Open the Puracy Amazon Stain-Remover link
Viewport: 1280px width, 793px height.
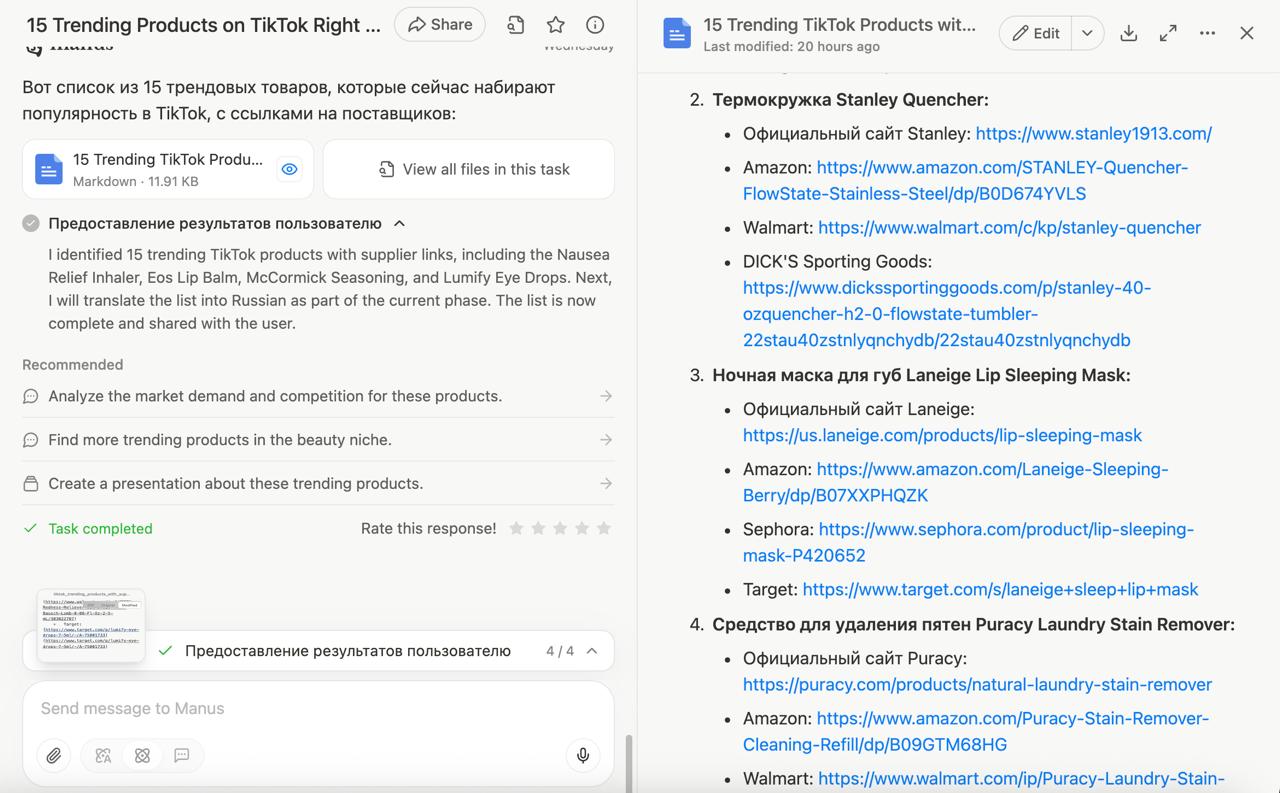tap(976, 731)
